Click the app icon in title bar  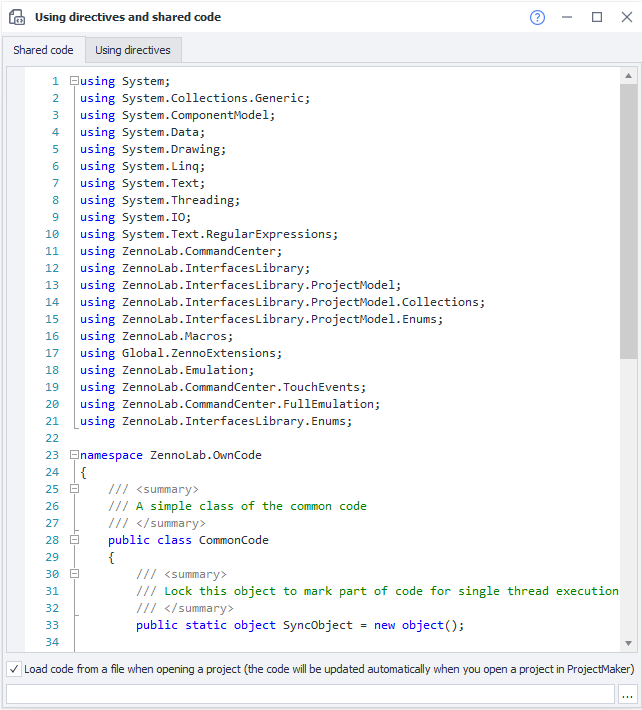coord(16,17)
